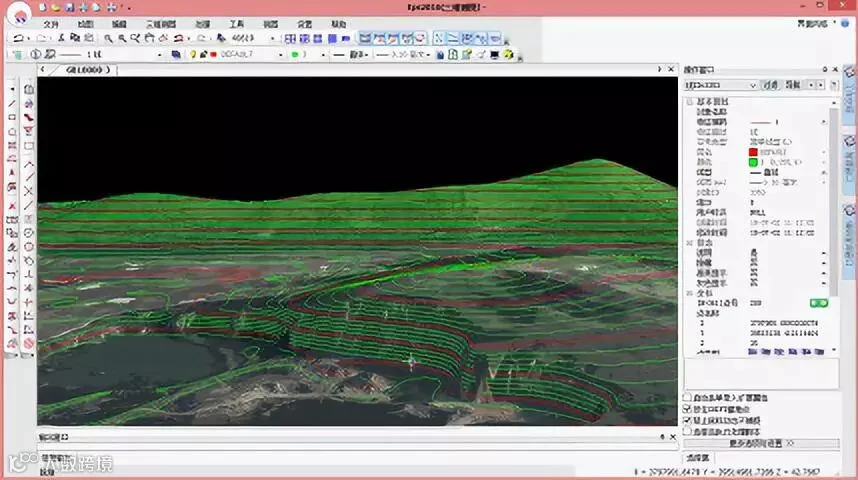Open the 工具 (Tools) menu
This screenshot has height=480, width=858.
pyautogui.click(x=236, y=23)
